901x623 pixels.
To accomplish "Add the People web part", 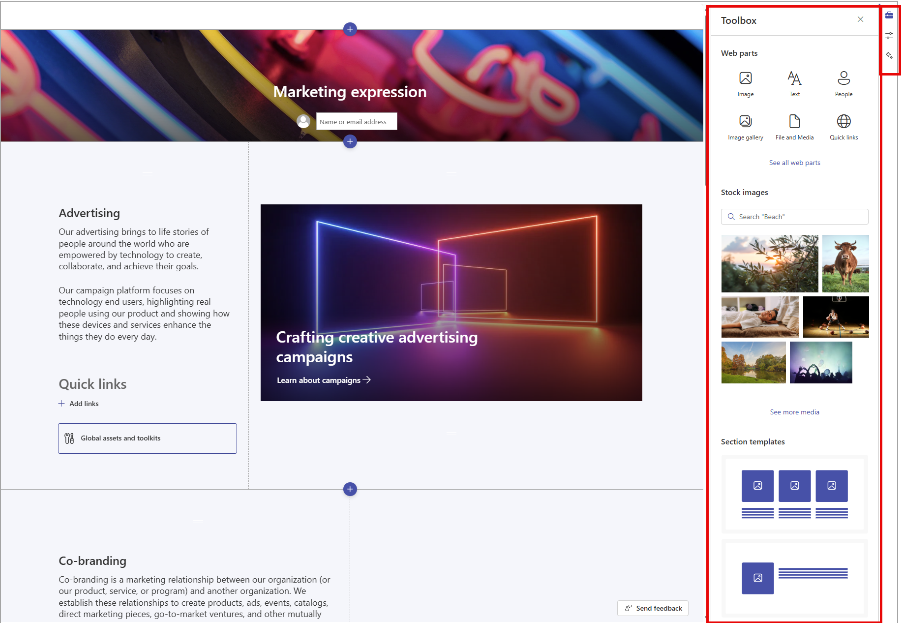I will pyautogui.click(x=844, y=82).
